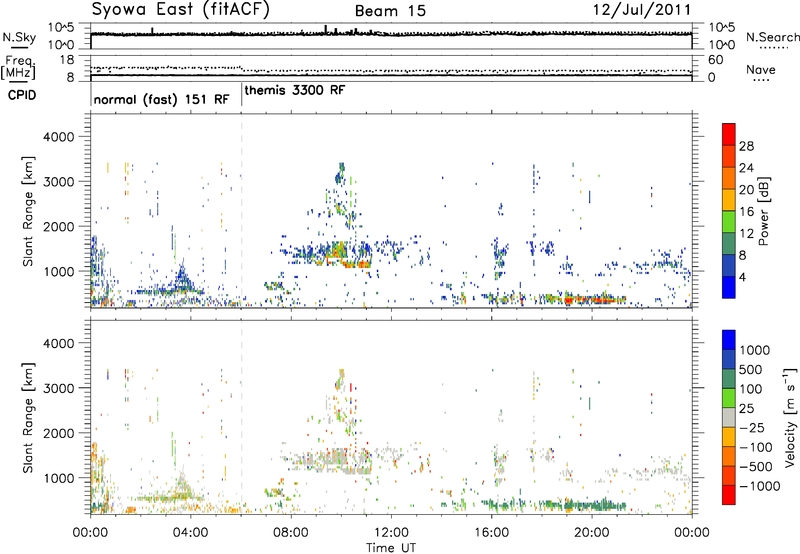Click the 'Freq. [MHz]' axis label
The width and height of the screenshot is (800, 554).
[19, 67]
